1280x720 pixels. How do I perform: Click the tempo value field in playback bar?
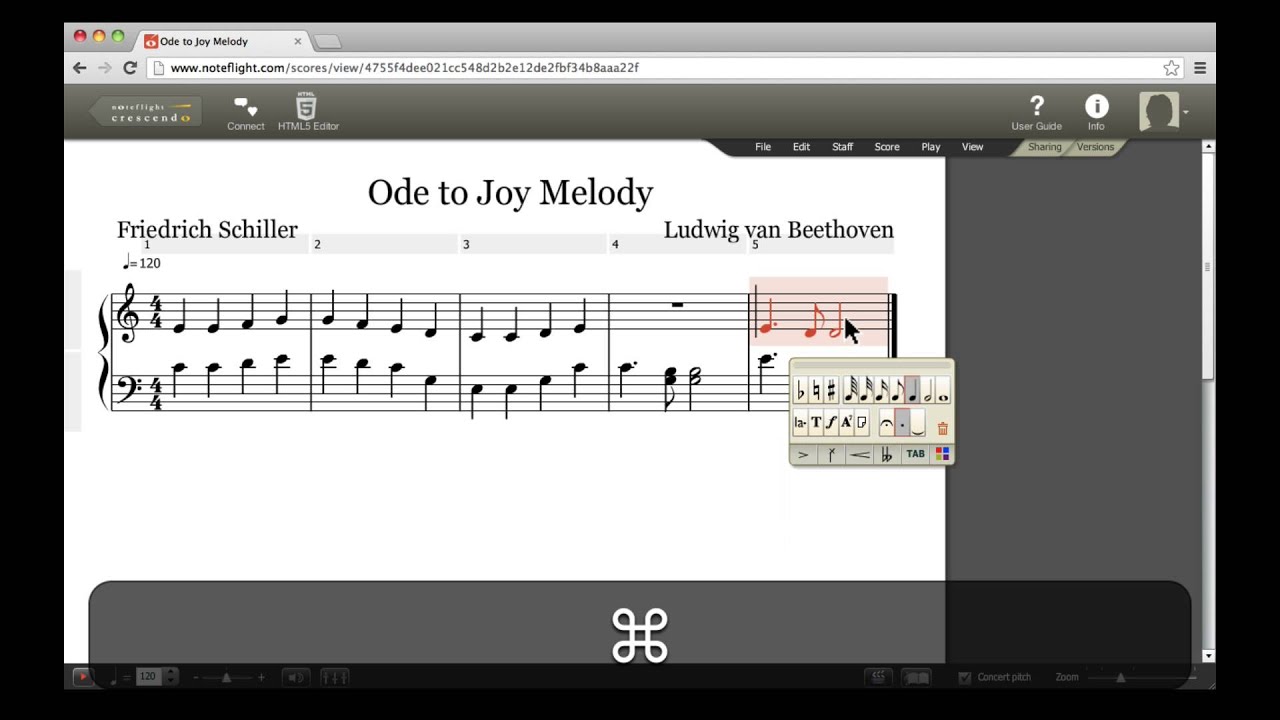(x=148, y=677)
